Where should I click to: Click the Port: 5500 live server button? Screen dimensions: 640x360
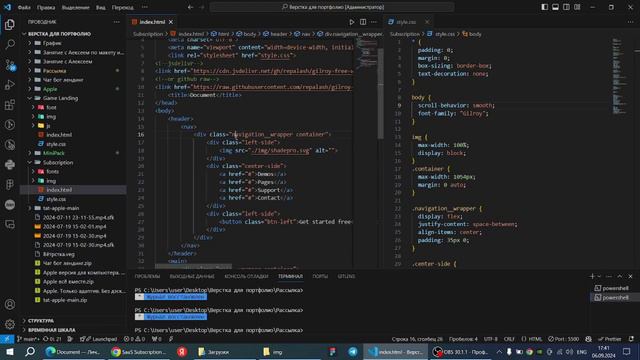pyautogui.click(x=563, y=339)
